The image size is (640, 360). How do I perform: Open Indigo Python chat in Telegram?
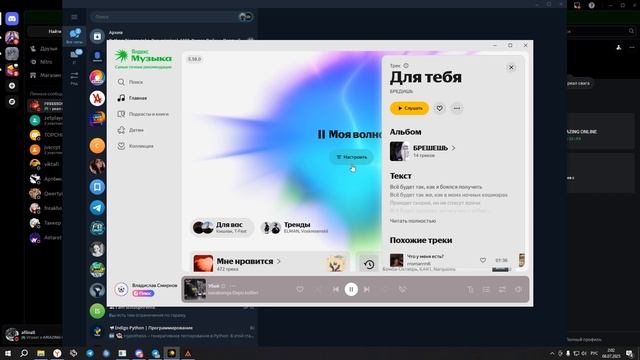click(x=173, y=331)
